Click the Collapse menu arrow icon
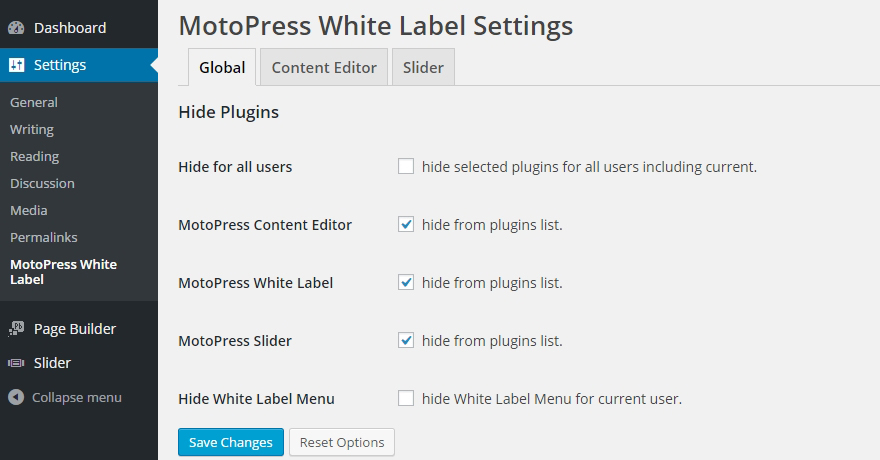The image size is (880, 460). pyautogui.click(x=16, y=397)
